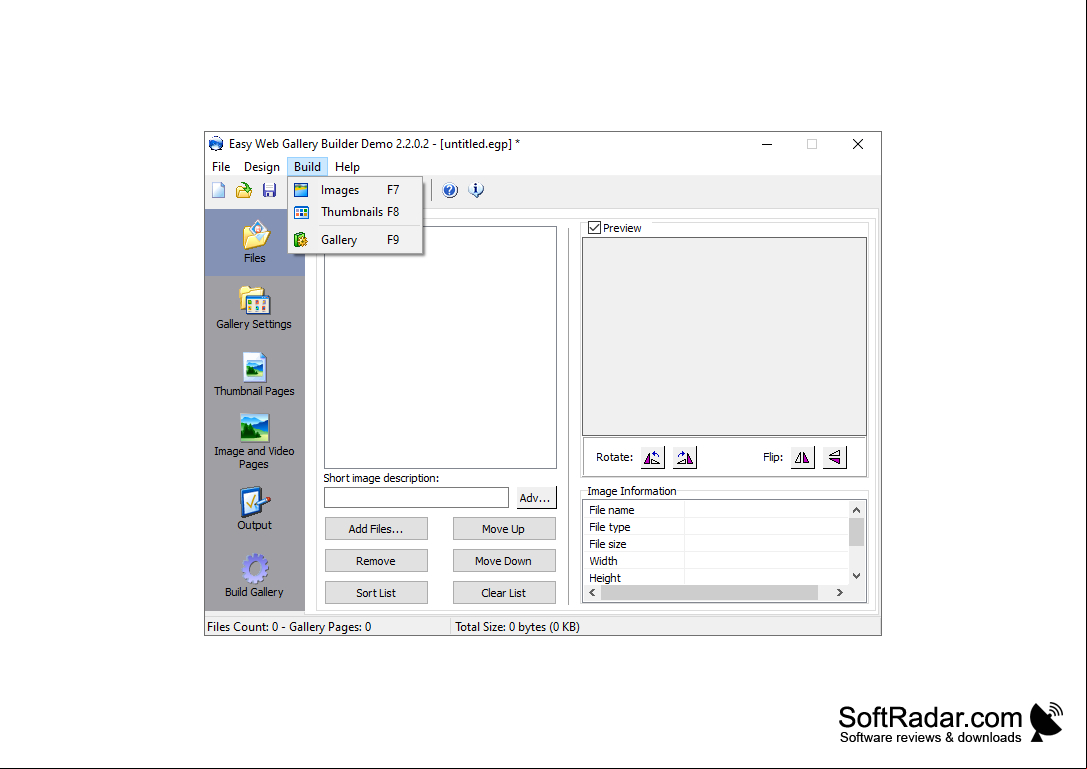Open the File menu
Viewport: 1087px width, 769px height.
click(x=221, y=167)
